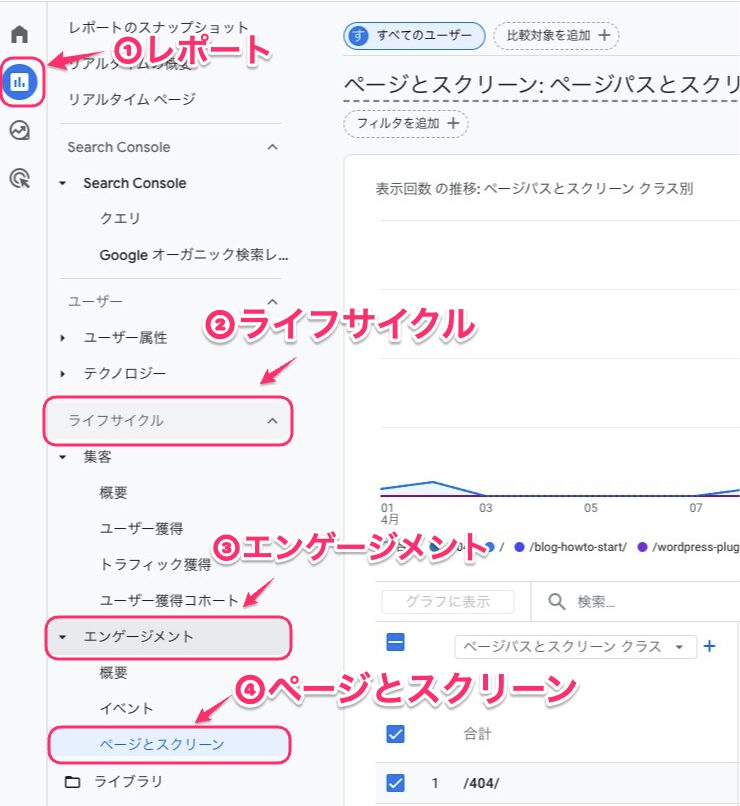Screen dimensions: 740x806
Task: Select ページとスクリーン in the sidebar
Action: (x=161, y=744)
